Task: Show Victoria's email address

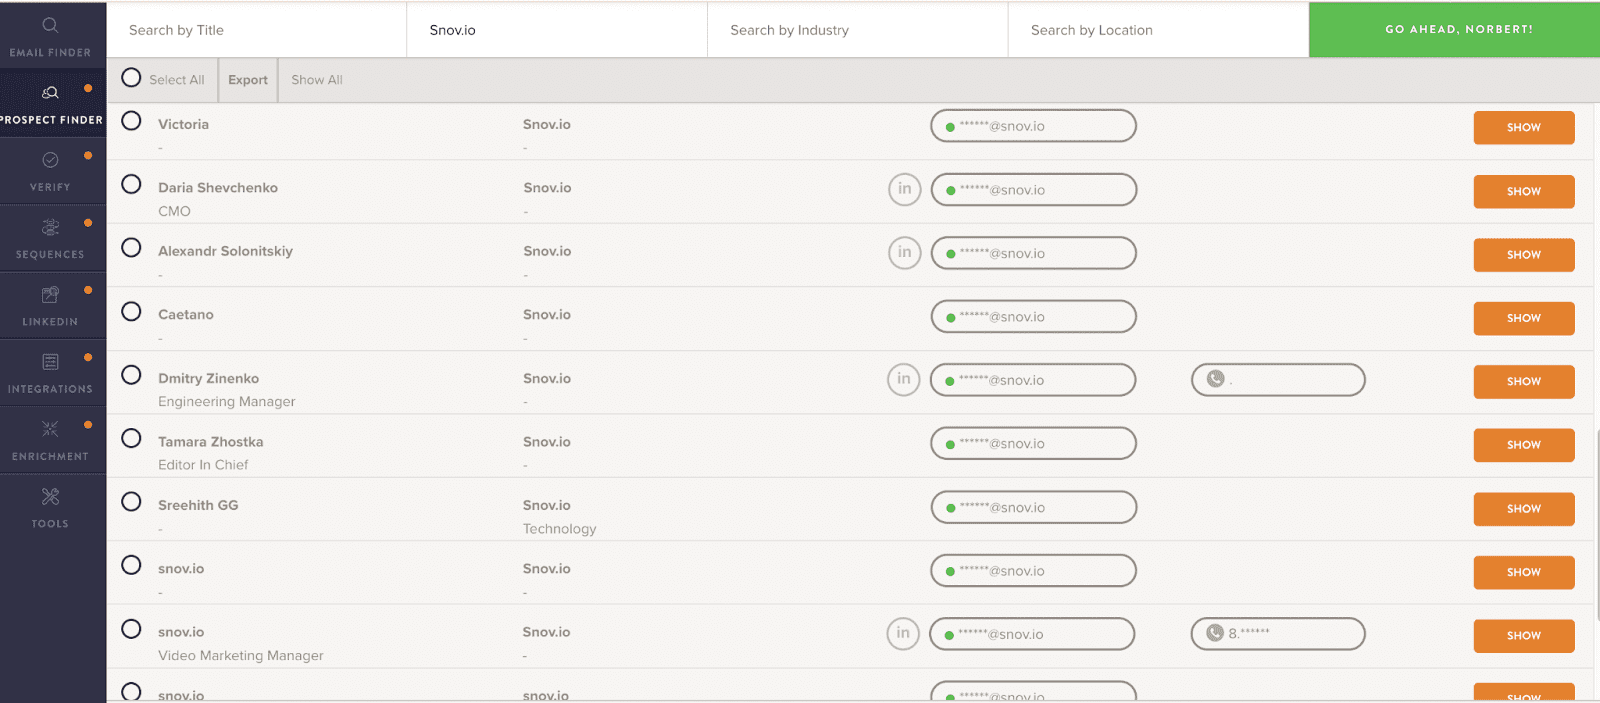Action: coord(1524,128)
